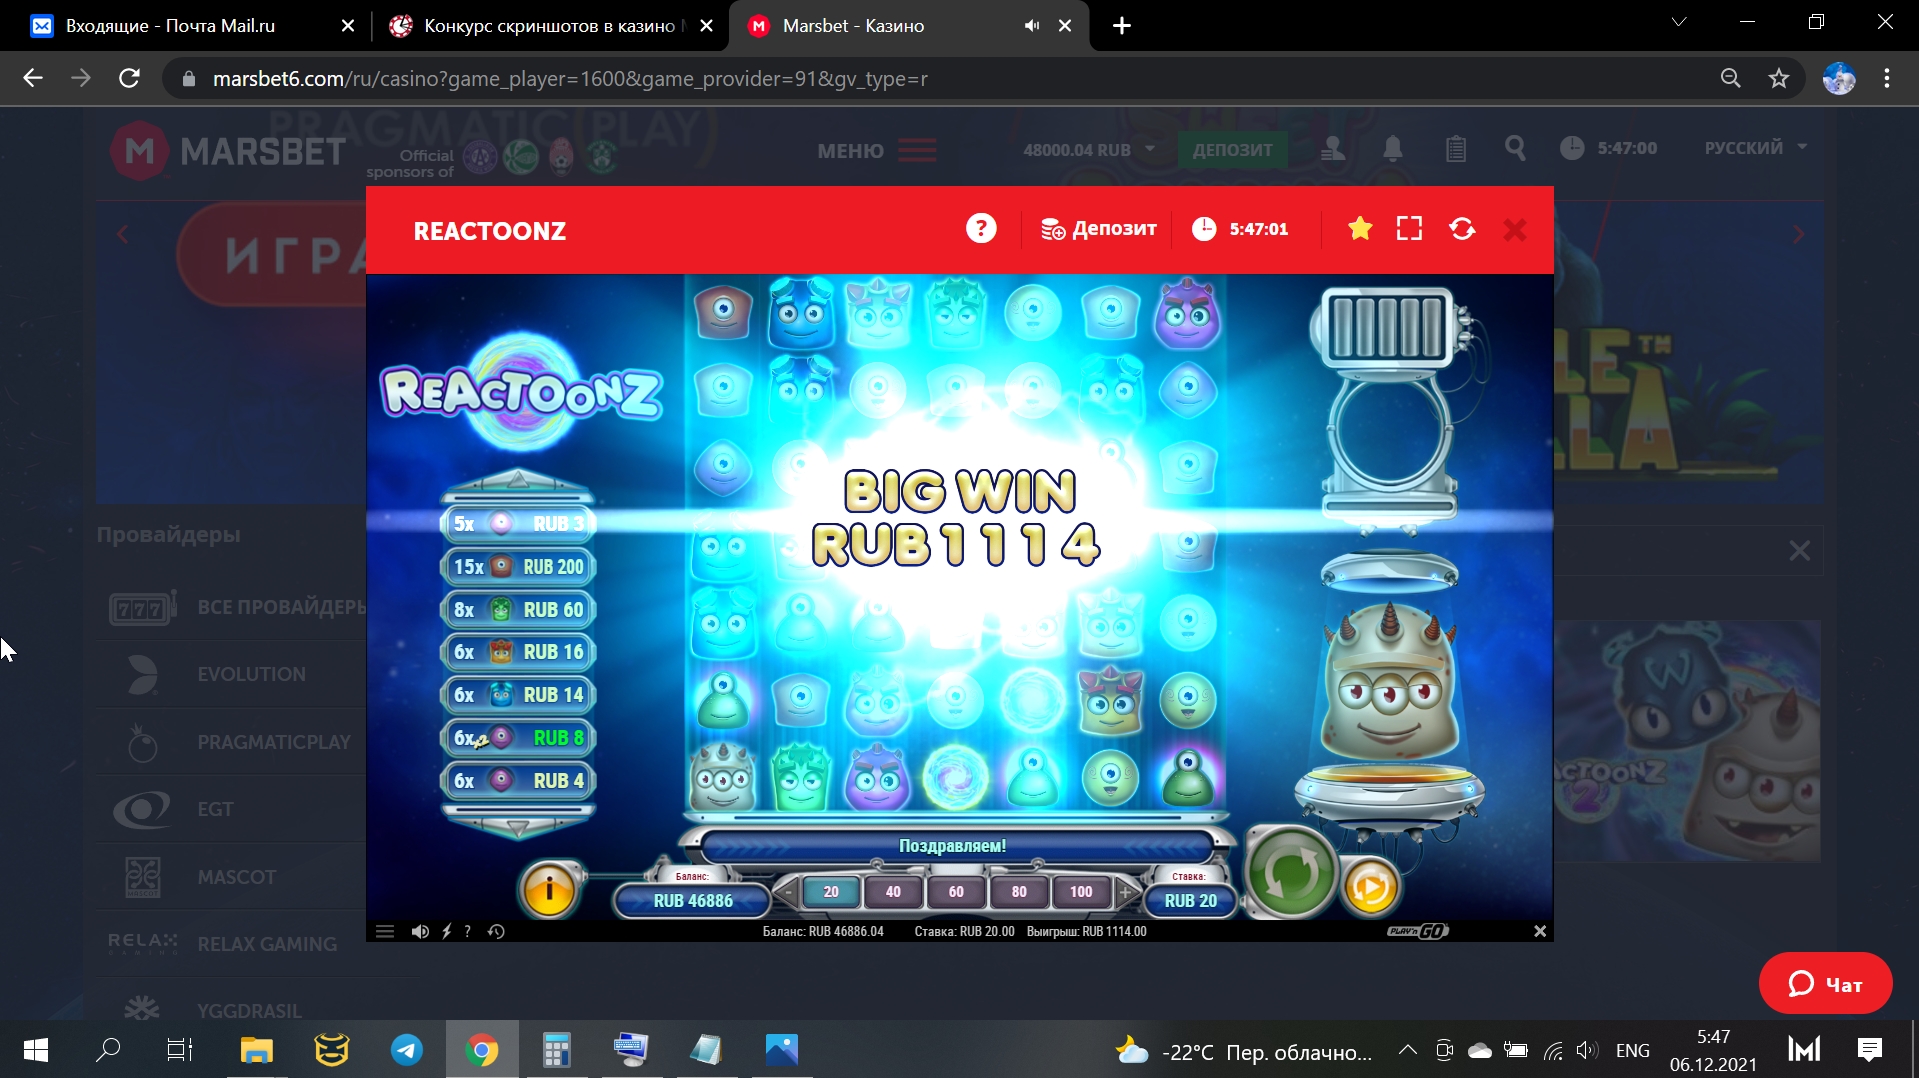
Task: Open game history clock icon in bottom bar
Action: (496, 931)
